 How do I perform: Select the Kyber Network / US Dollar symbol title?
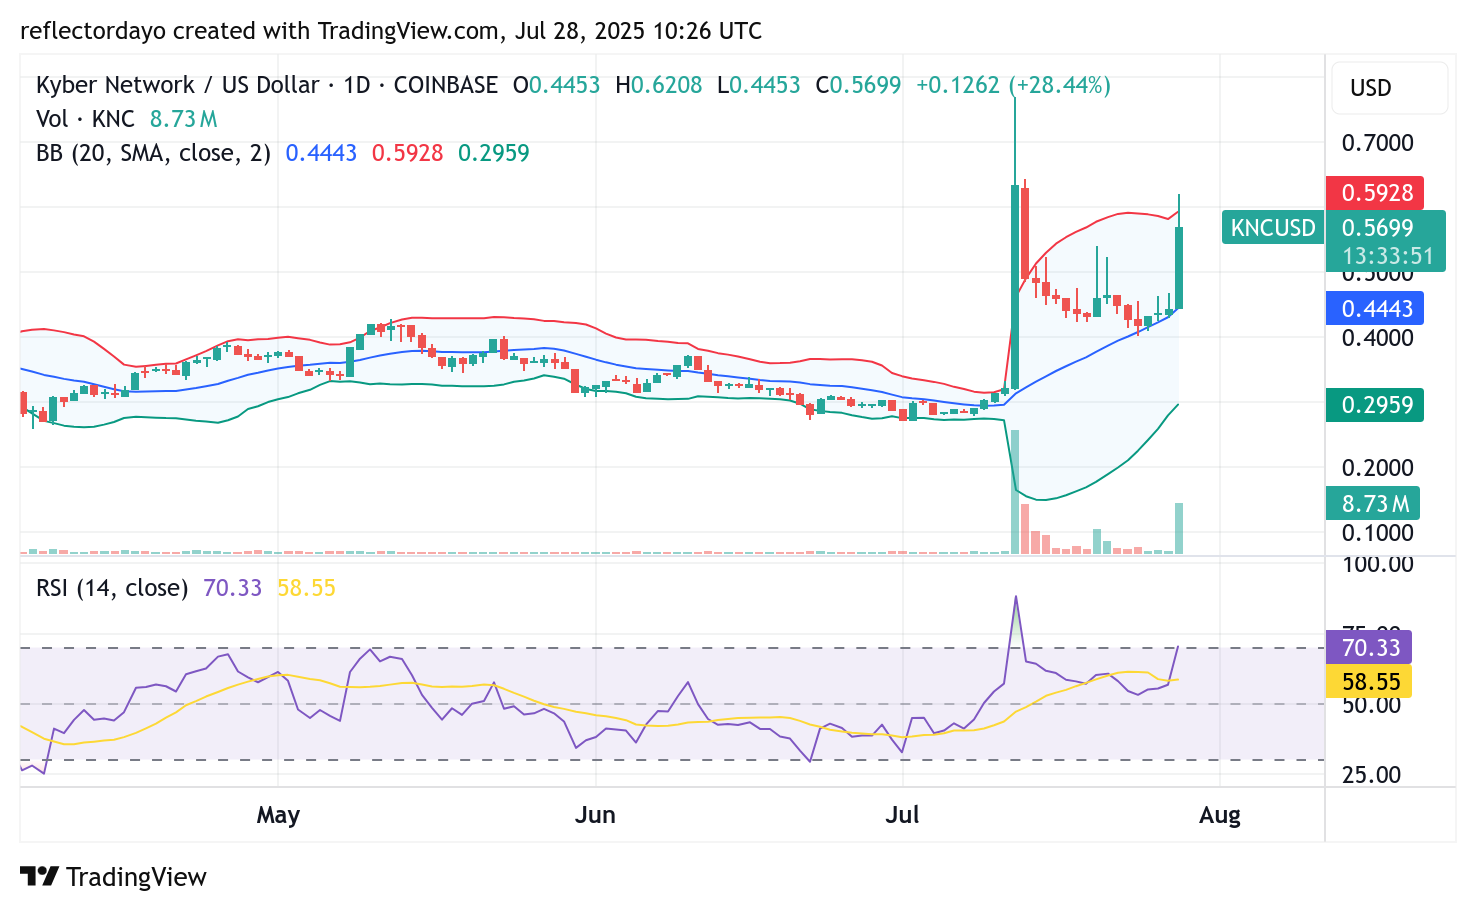tap(178, 85)
